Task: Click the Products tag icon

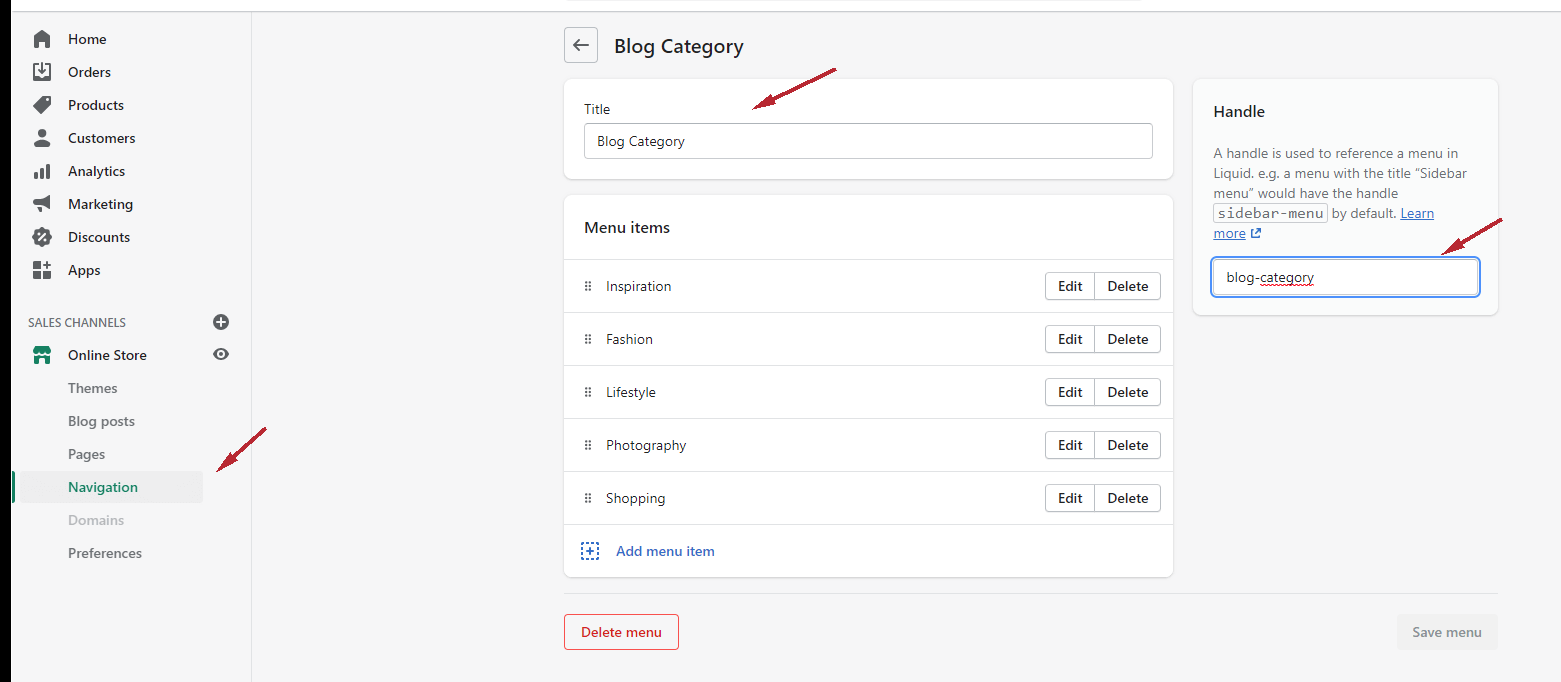Action: coord(42,105)
